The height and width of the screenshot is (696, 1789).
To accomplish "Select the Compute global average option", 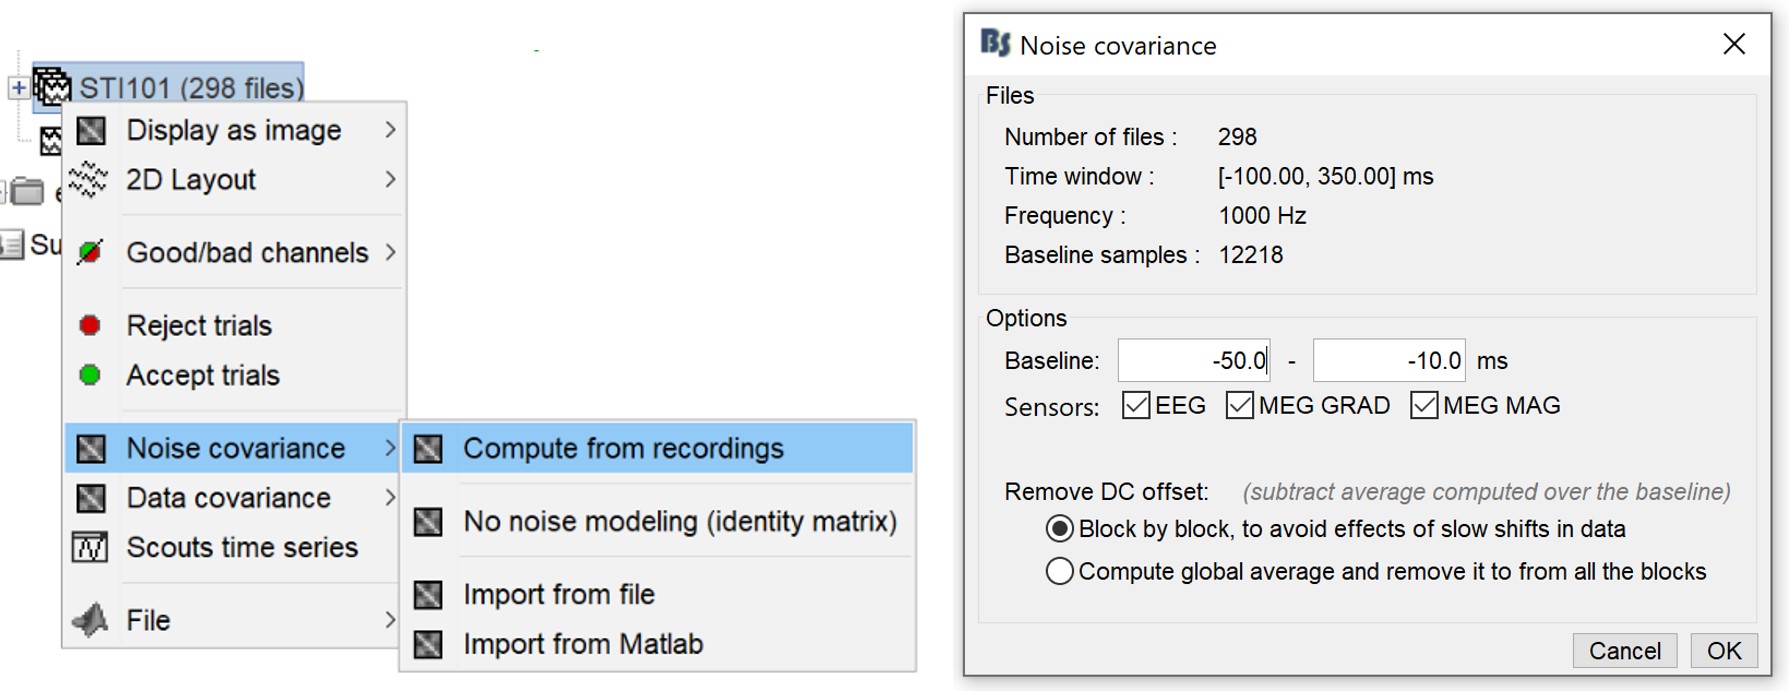I will [x=1060, y=572].
